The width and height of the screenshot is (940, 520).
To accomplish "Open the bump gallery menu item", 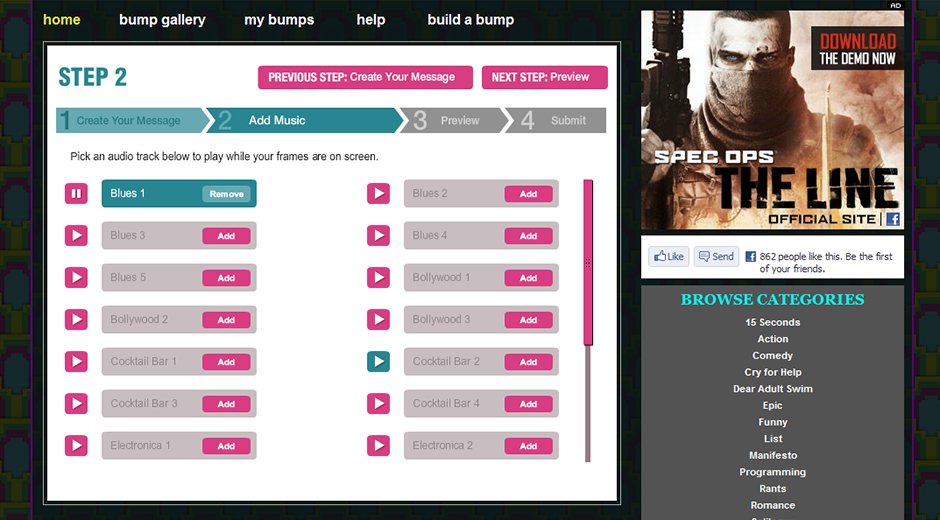I will point(162,20).
